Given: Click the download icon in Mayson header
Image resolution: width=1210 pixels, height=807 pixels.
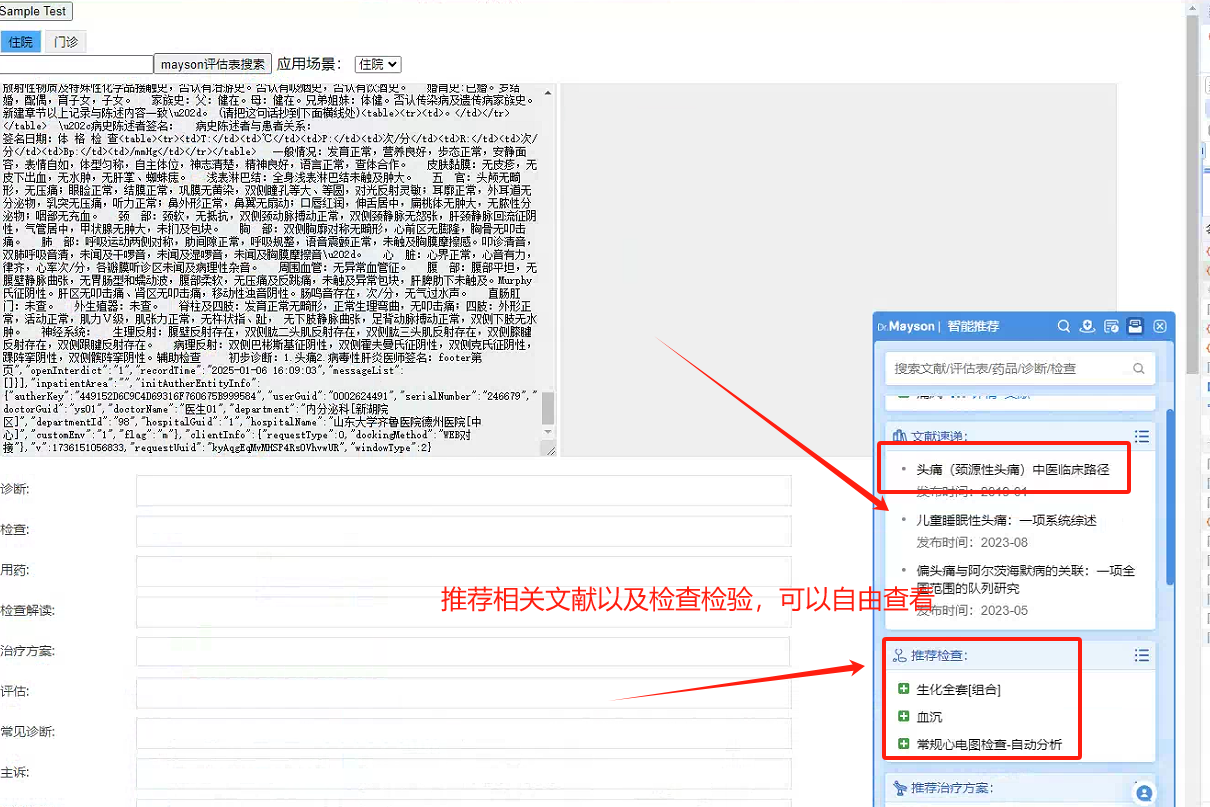Looking at the screenshot, I should point(1088,326).
